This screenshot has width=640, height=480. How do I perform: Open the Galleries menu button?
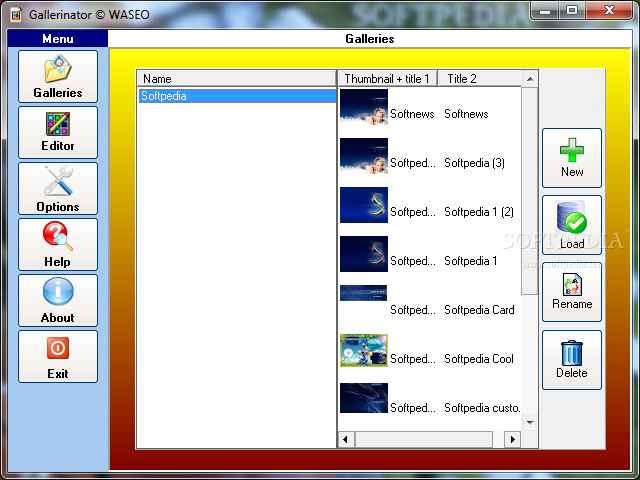[58, 76]
